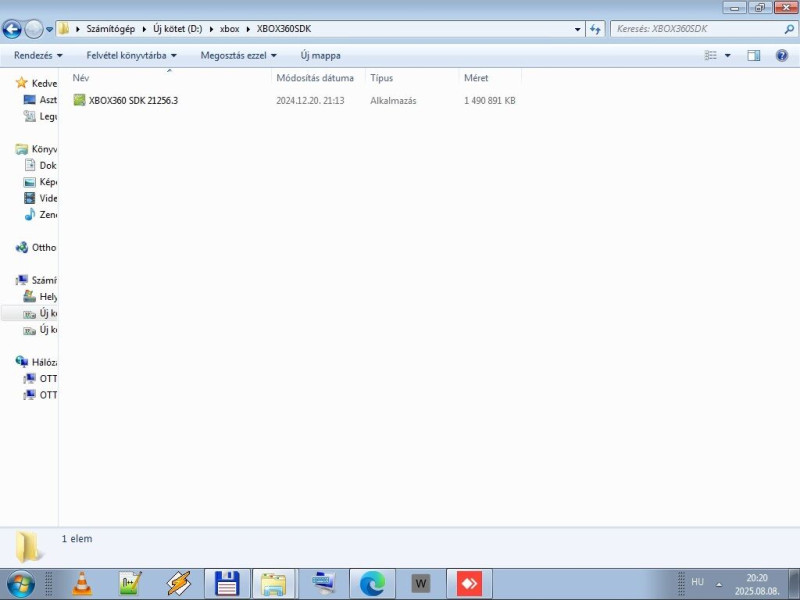Open Felvétel könyvtárba menu
Screen dimensions: 800x600
(131, 55)
